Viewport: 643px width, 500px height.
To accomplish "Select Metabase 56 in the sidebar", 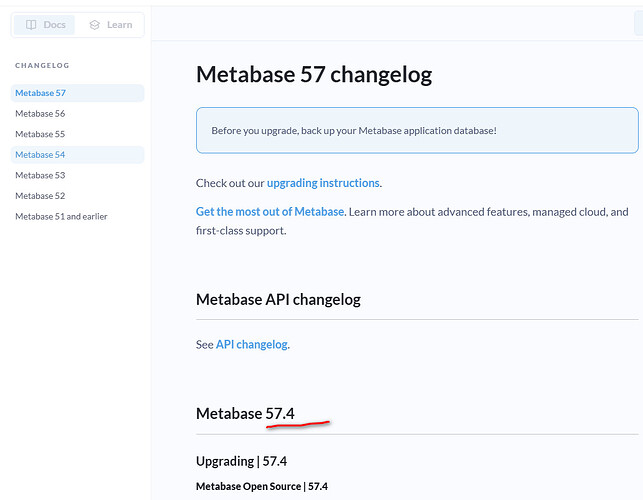I will point(40,114).
